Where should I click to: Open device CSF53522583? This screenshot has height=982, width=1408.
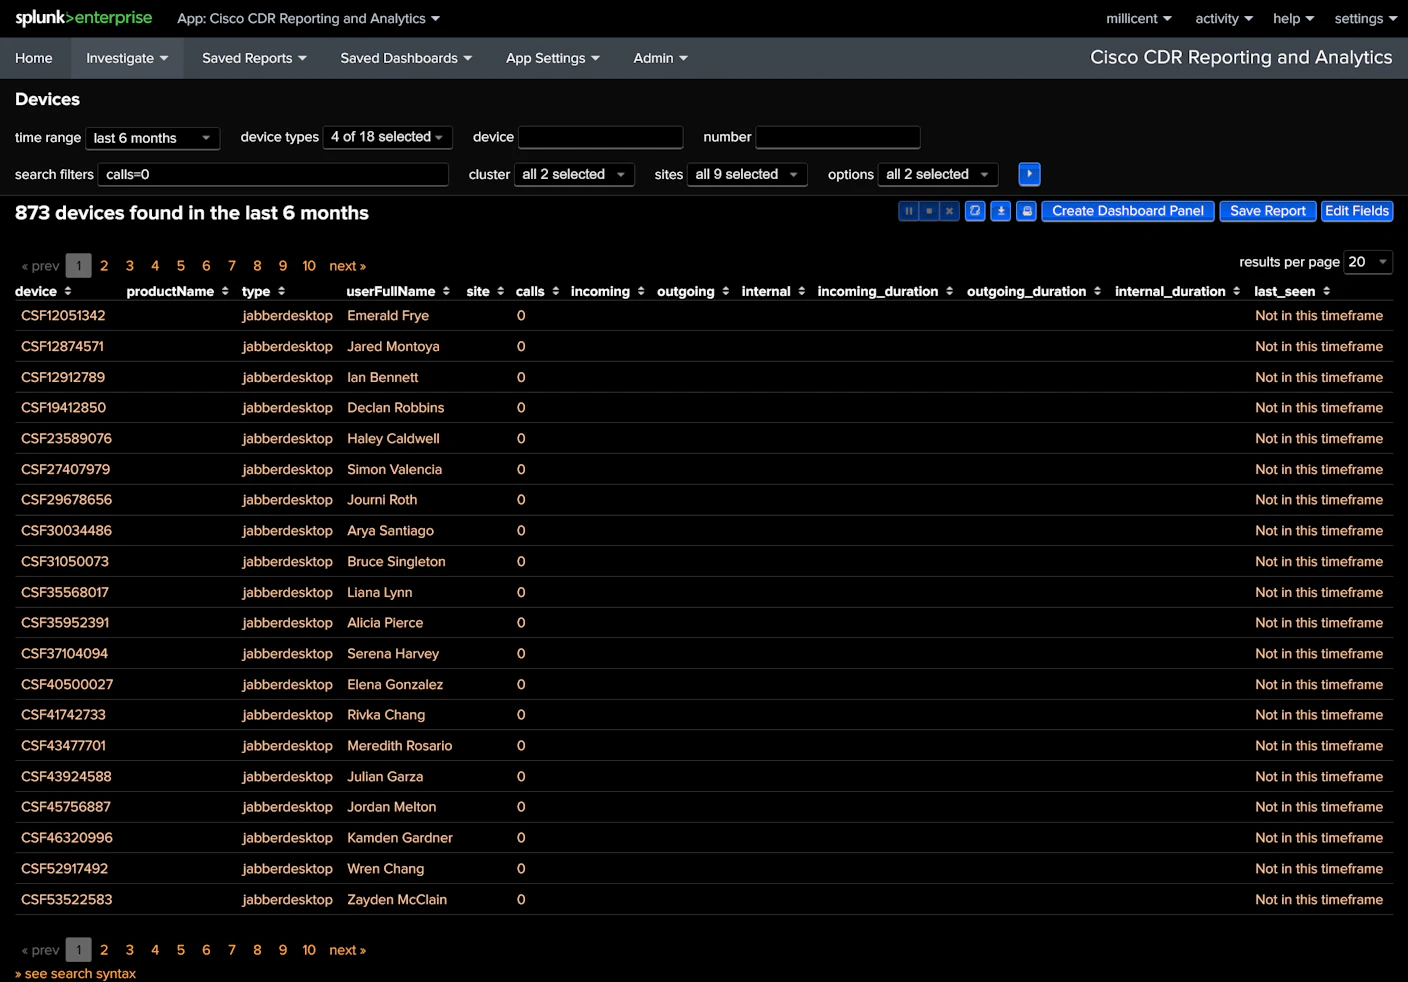(x=66, y=899)
